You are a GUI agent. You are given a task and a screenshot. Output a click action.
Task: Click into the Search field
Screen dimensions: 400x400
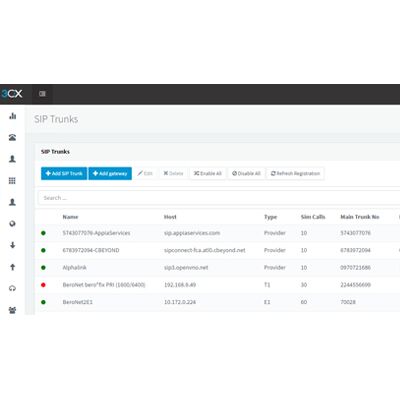click(219, 198)
